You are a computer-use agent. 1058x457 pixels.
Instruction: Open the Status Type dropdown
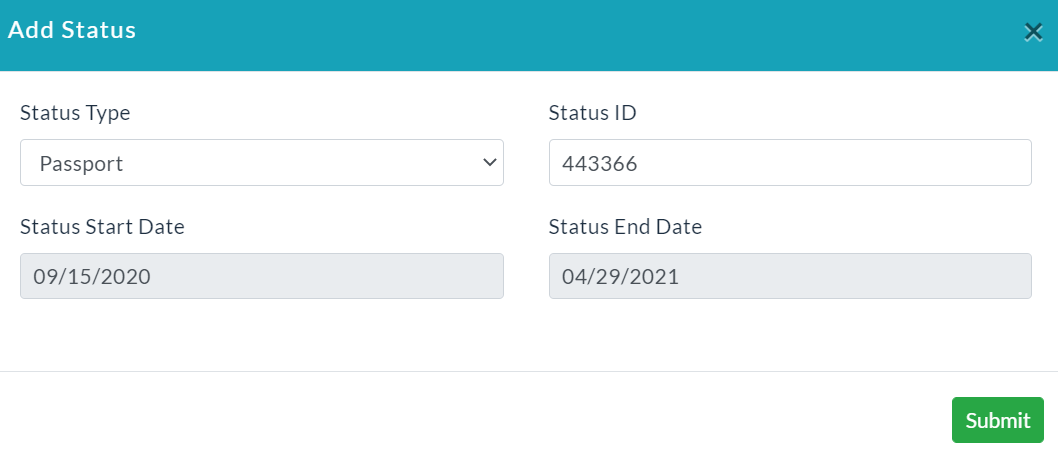[x=262, y=163]
